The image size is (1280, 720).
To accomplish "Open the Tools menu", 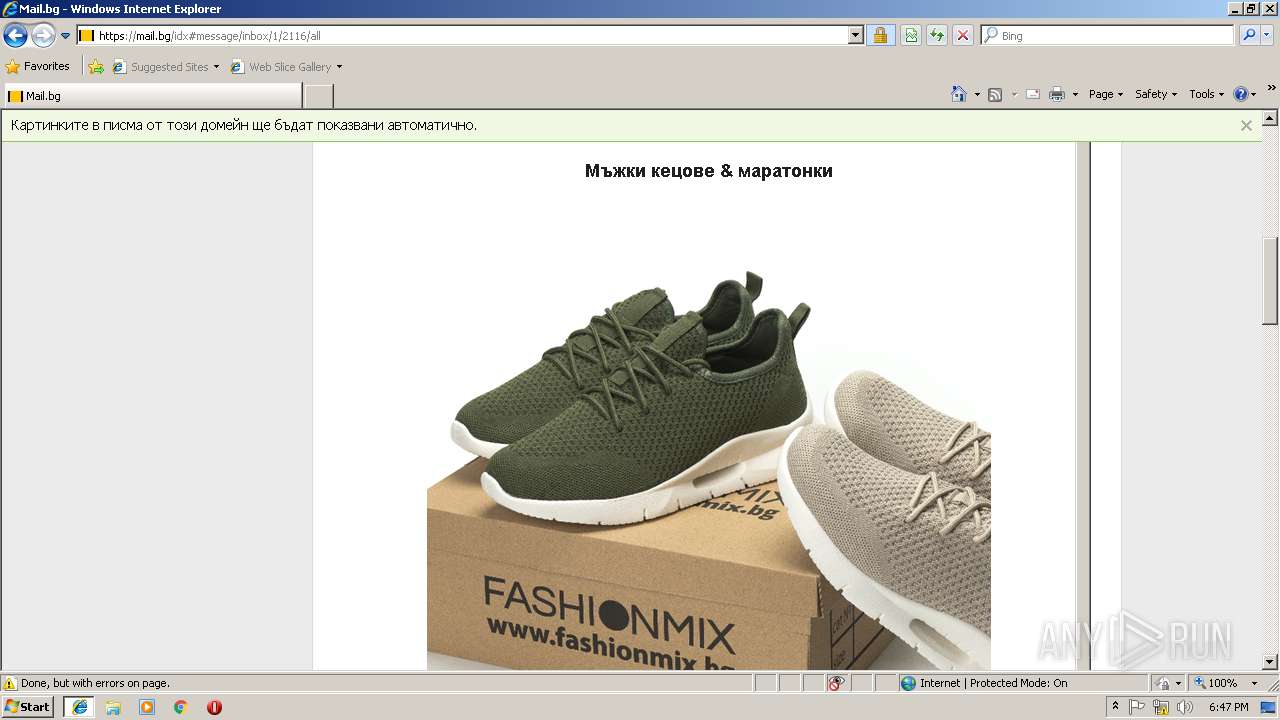I will tap(1206, 94).
